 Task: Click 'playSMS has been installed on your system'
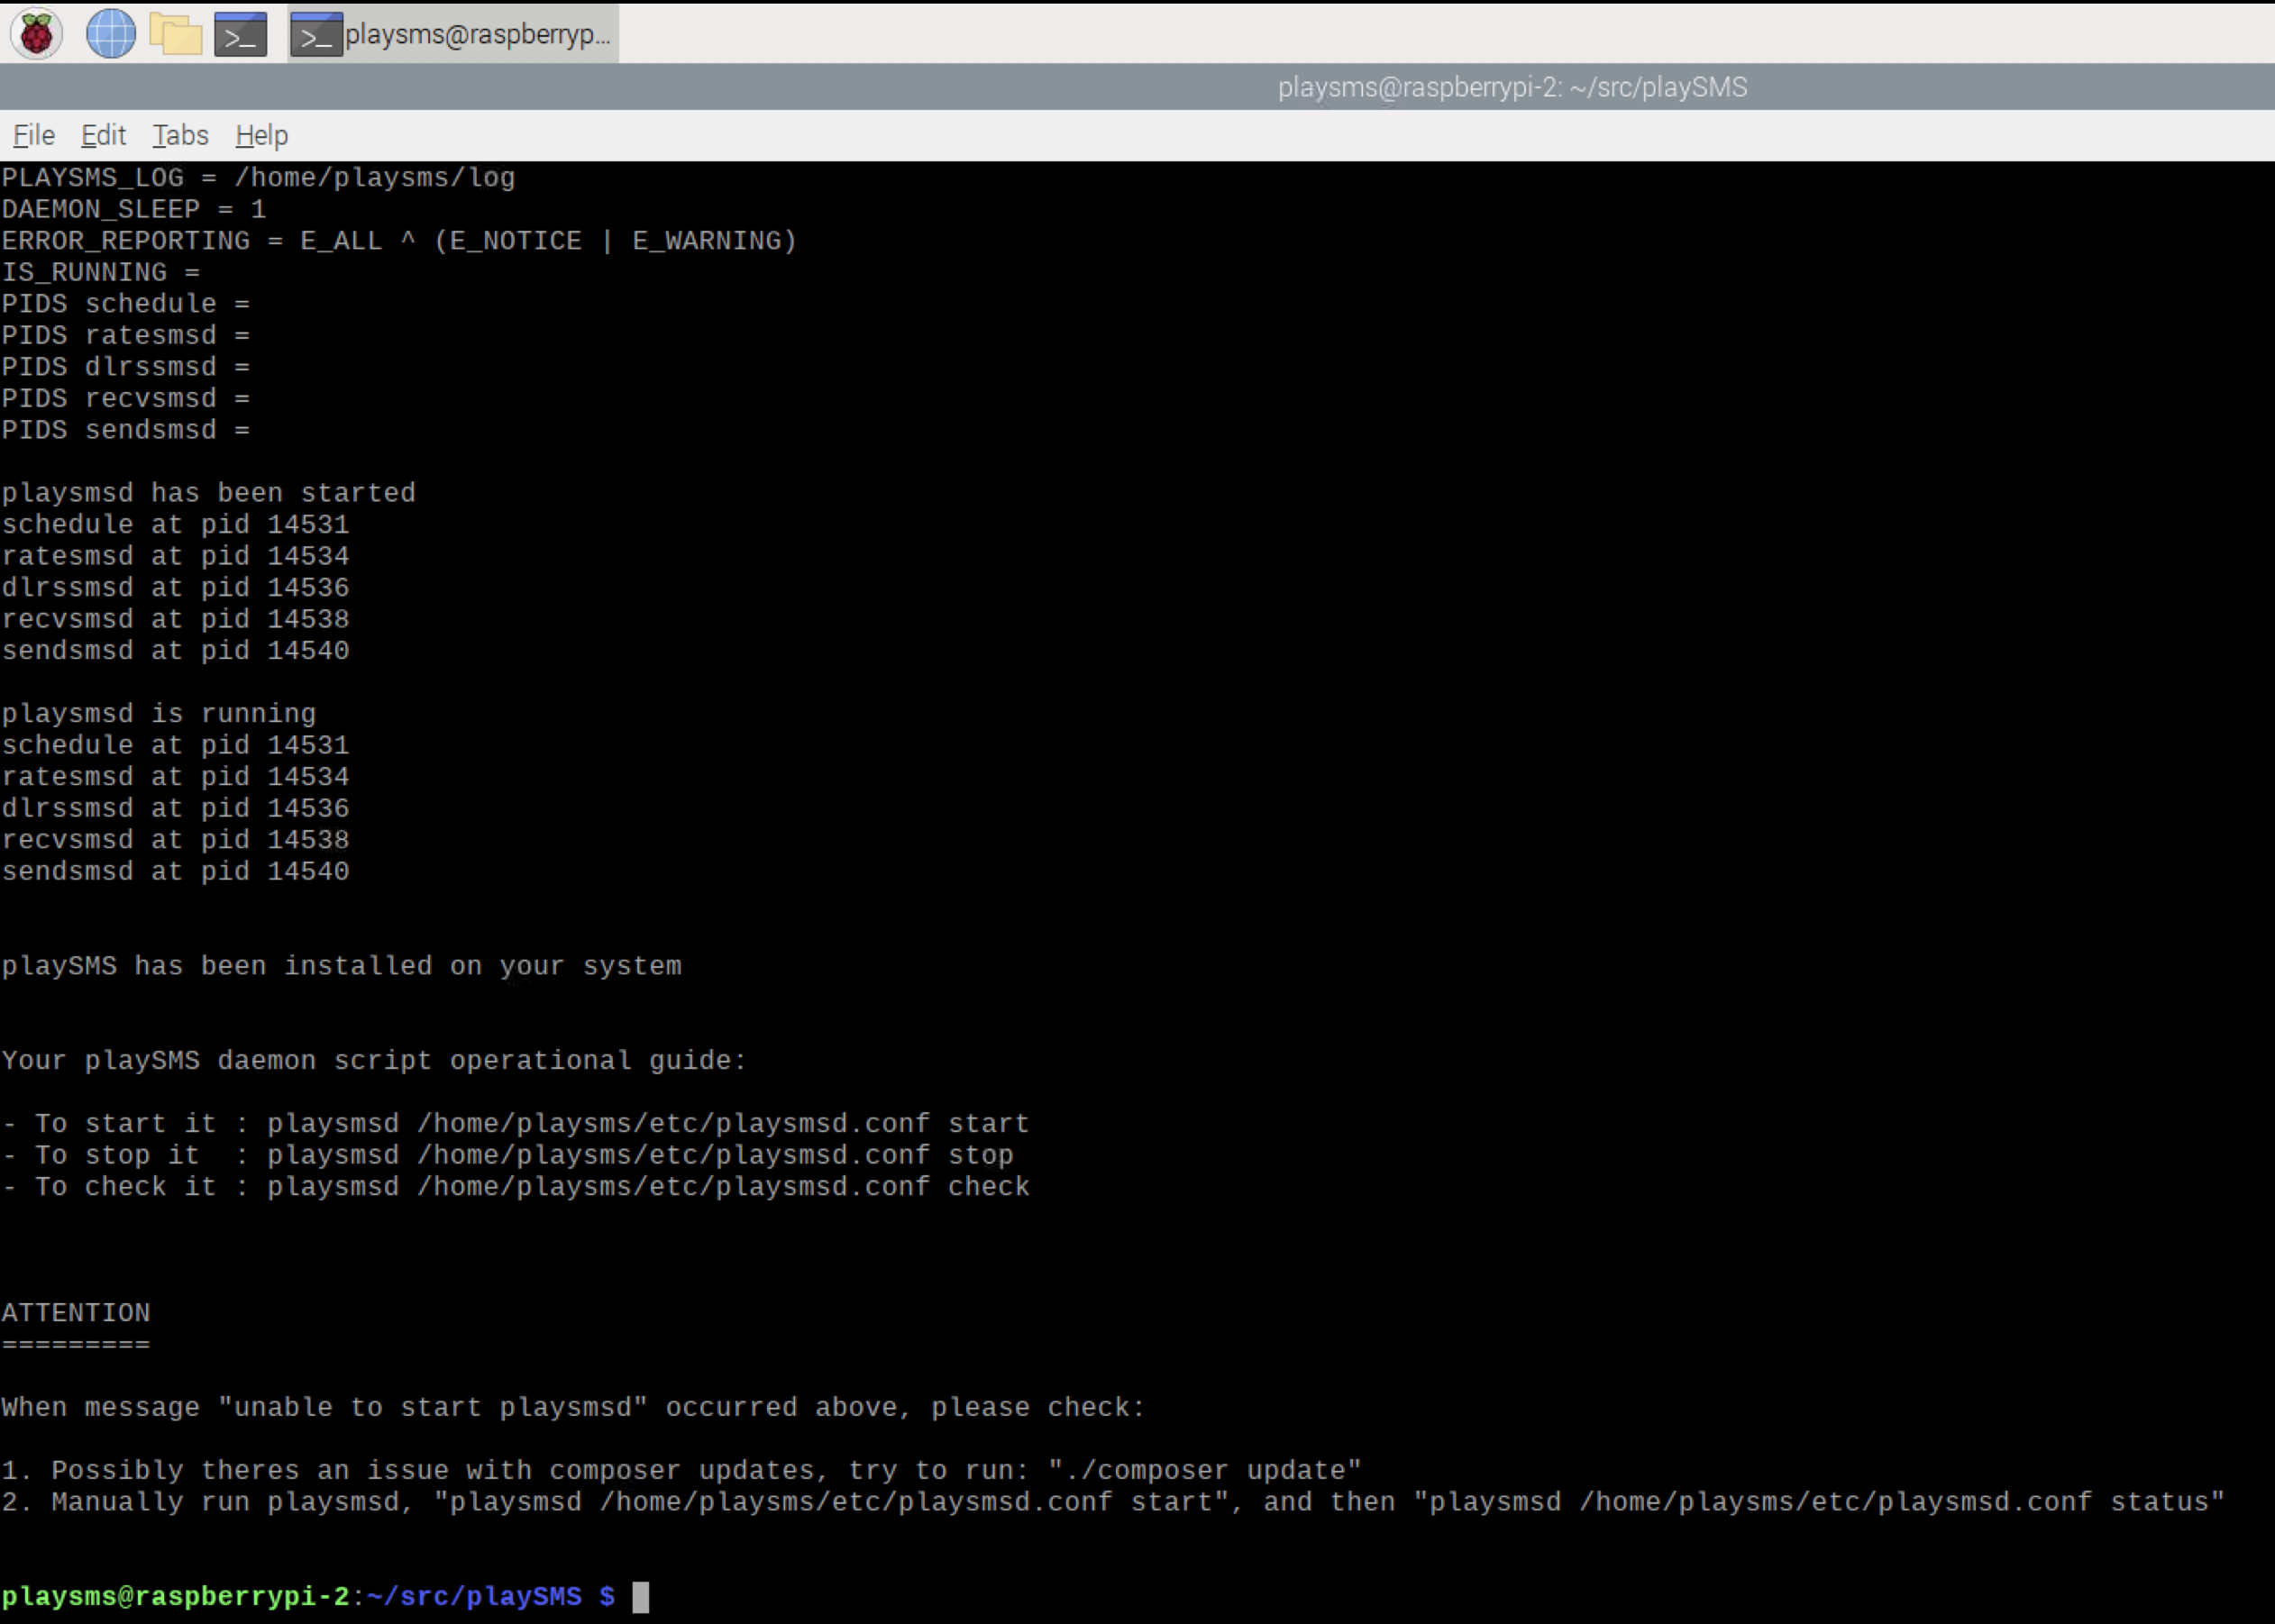(x=341, y=966)
